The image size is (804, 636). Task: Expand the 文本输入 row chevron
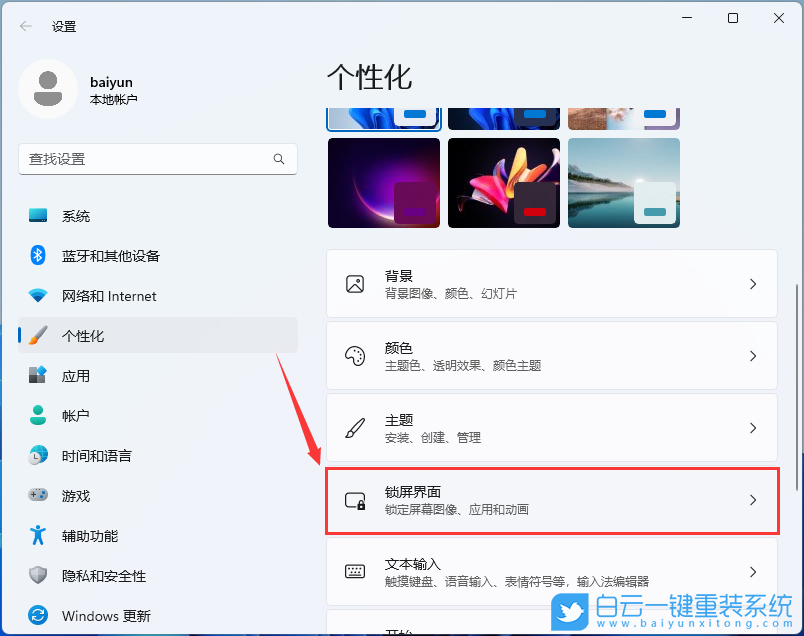tap(753, 571)
